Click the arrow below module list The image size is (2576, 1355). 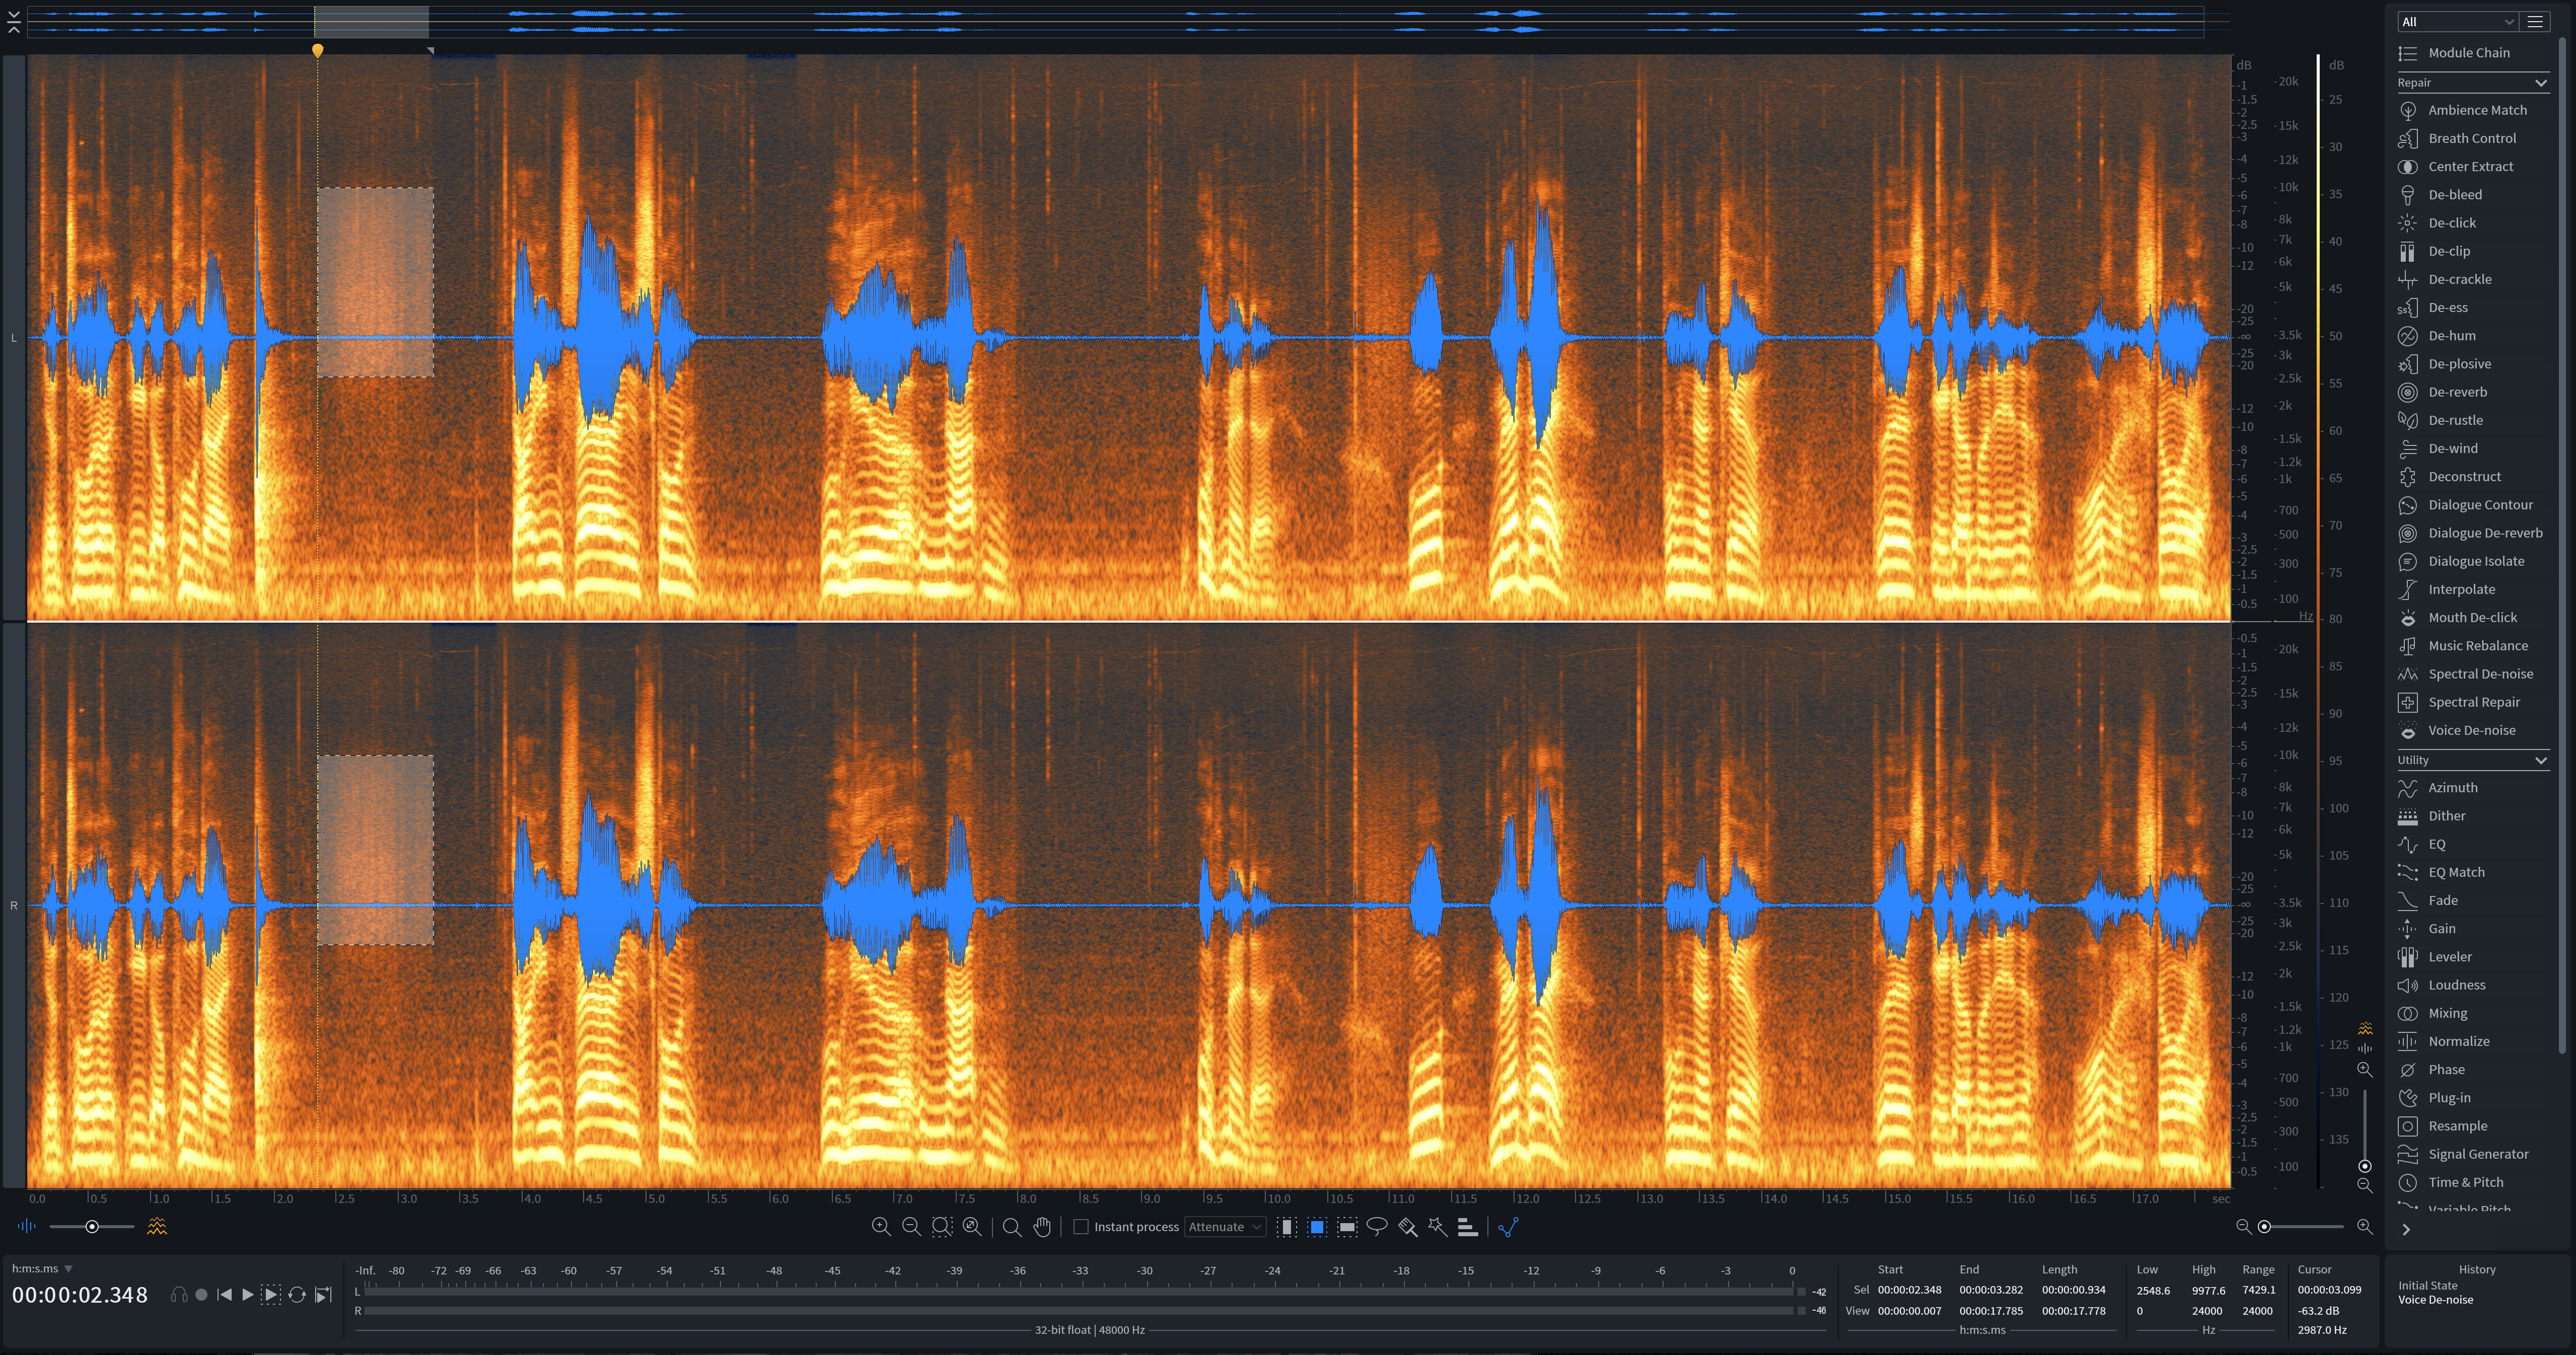(x=2407, y=1230)
